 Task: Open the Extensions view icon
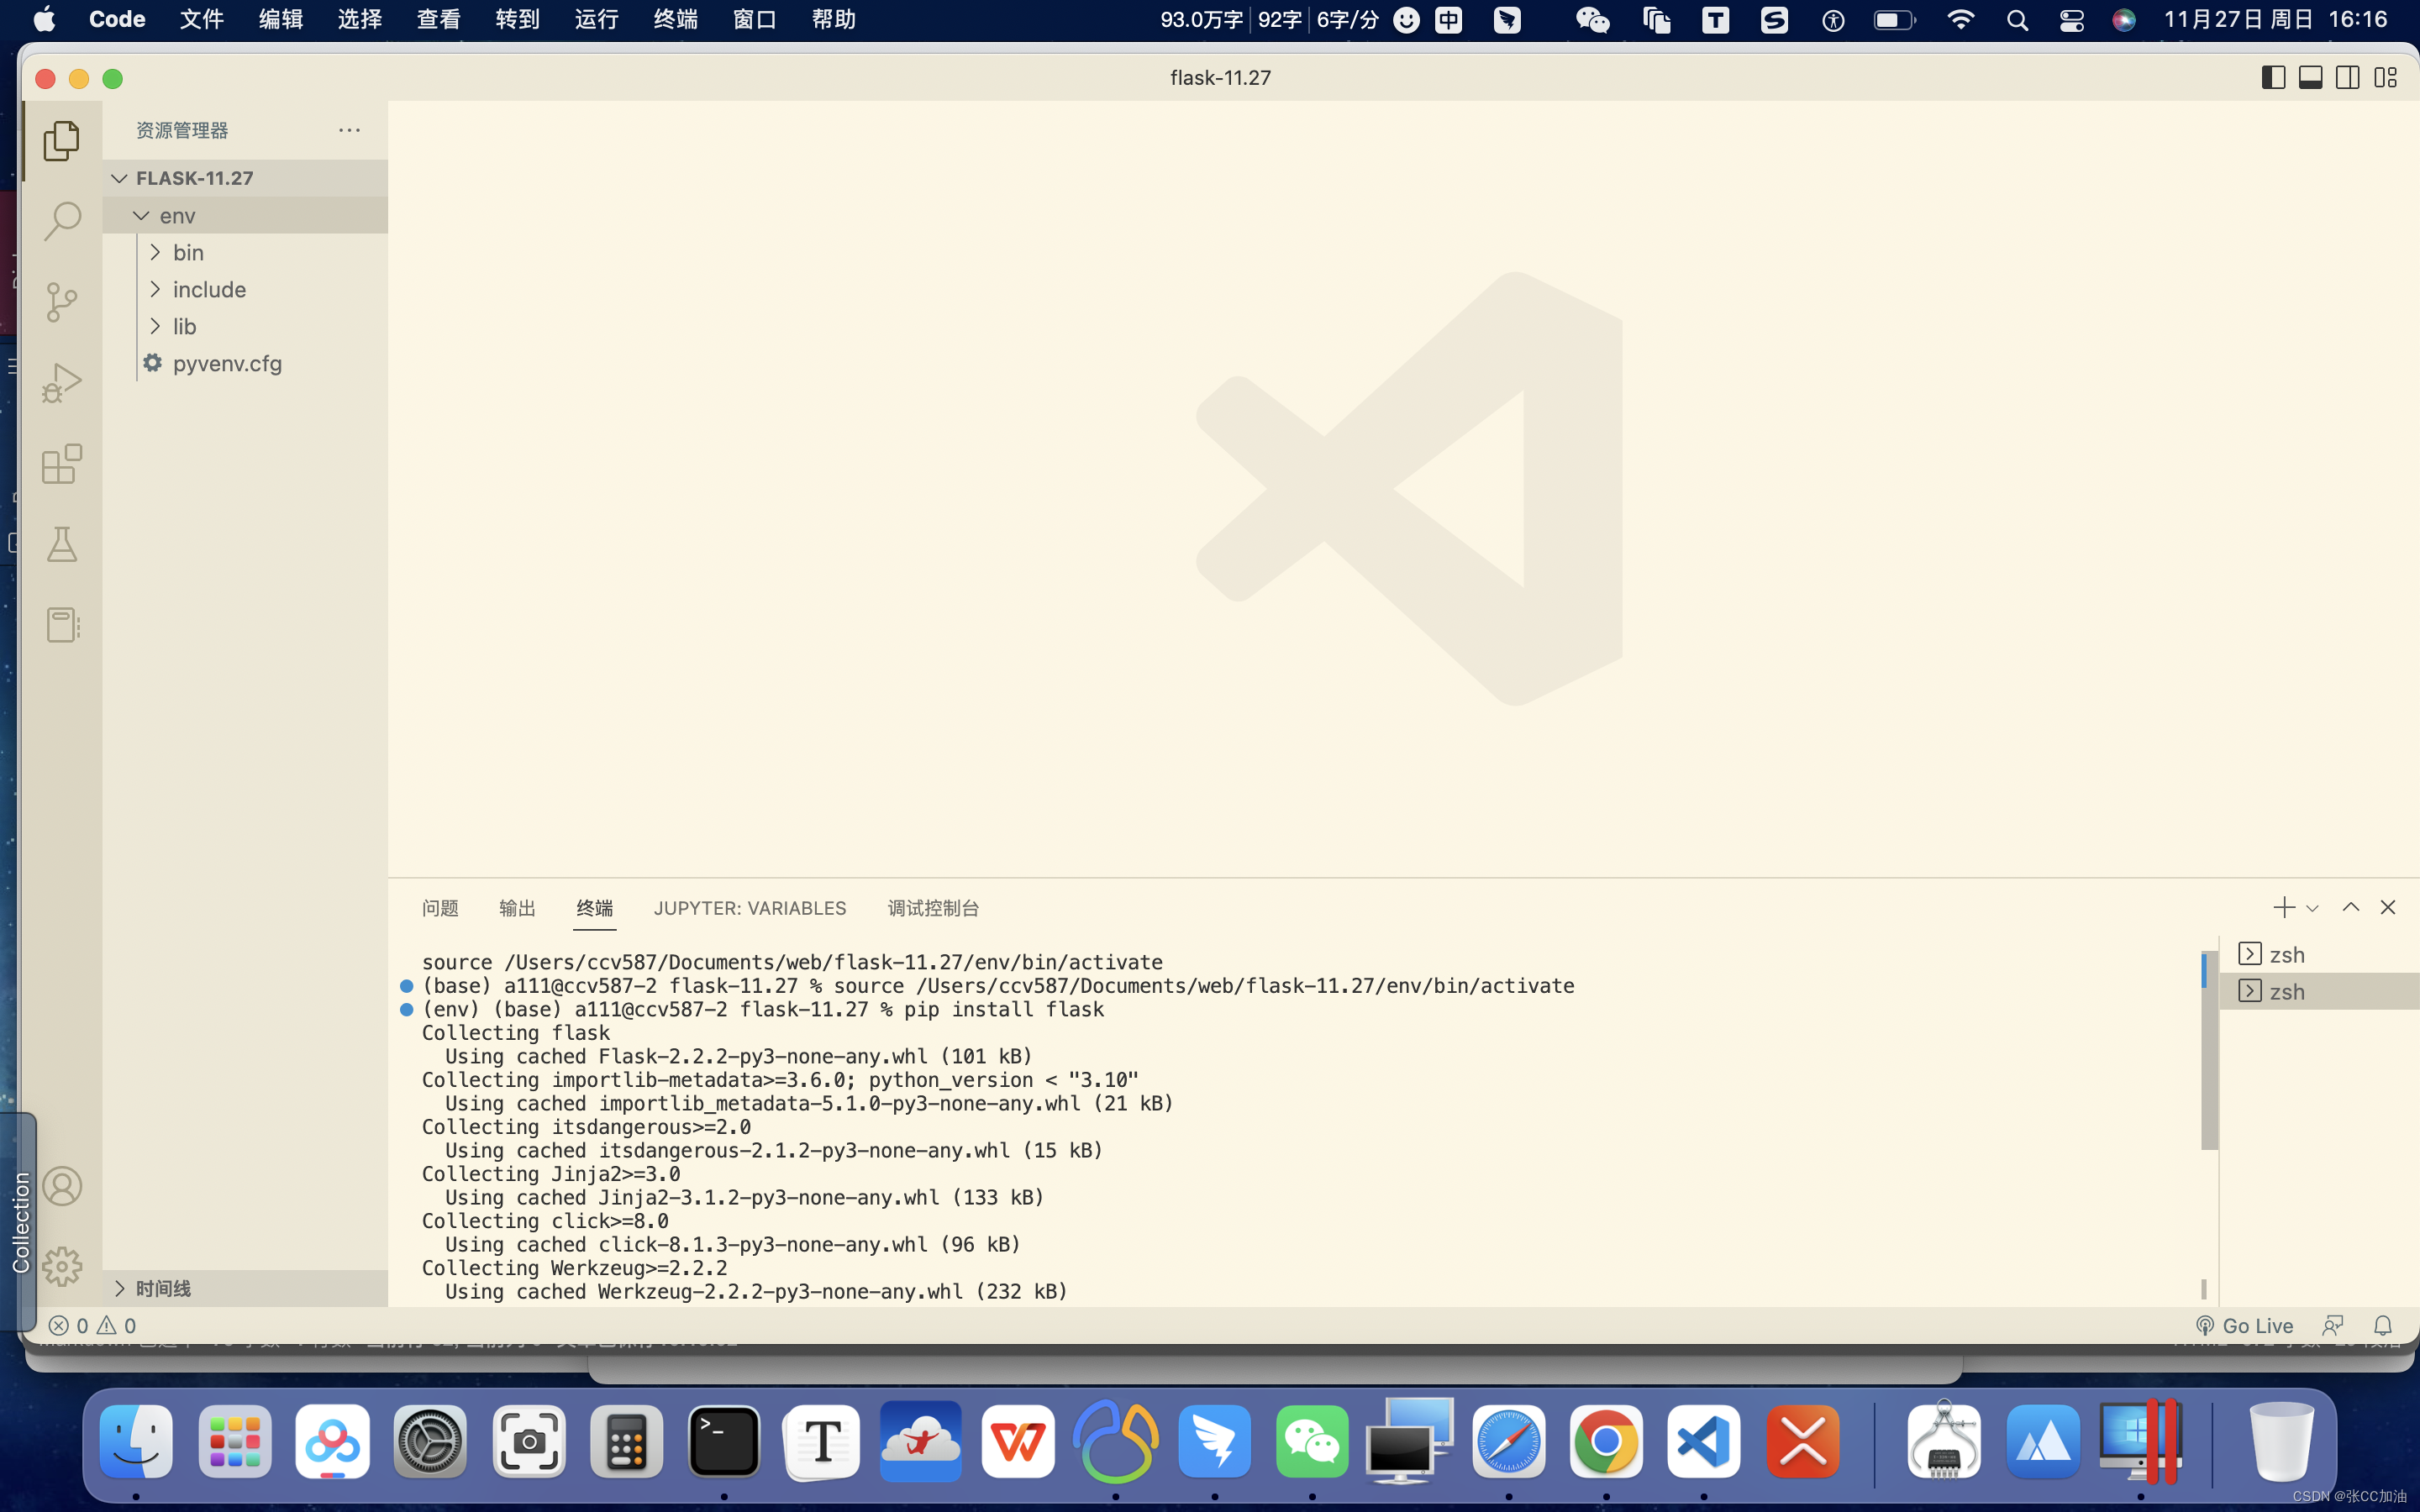(61, 464)
